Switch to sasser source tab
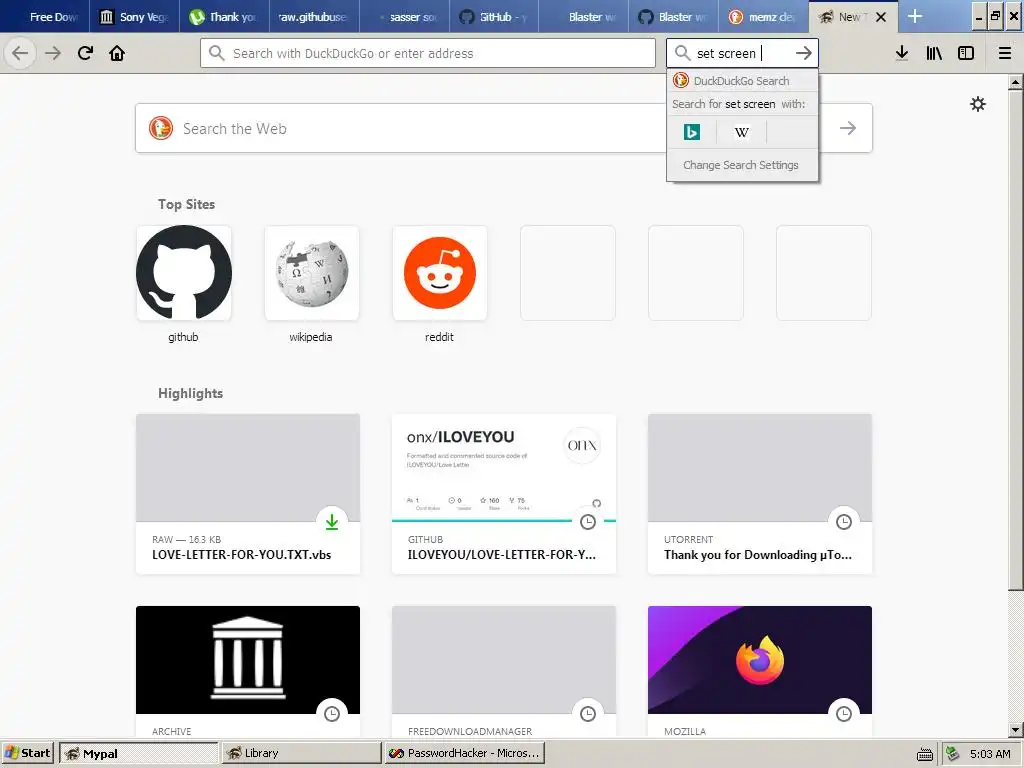Screen dimensions: 1024x768 coord(404,17)
